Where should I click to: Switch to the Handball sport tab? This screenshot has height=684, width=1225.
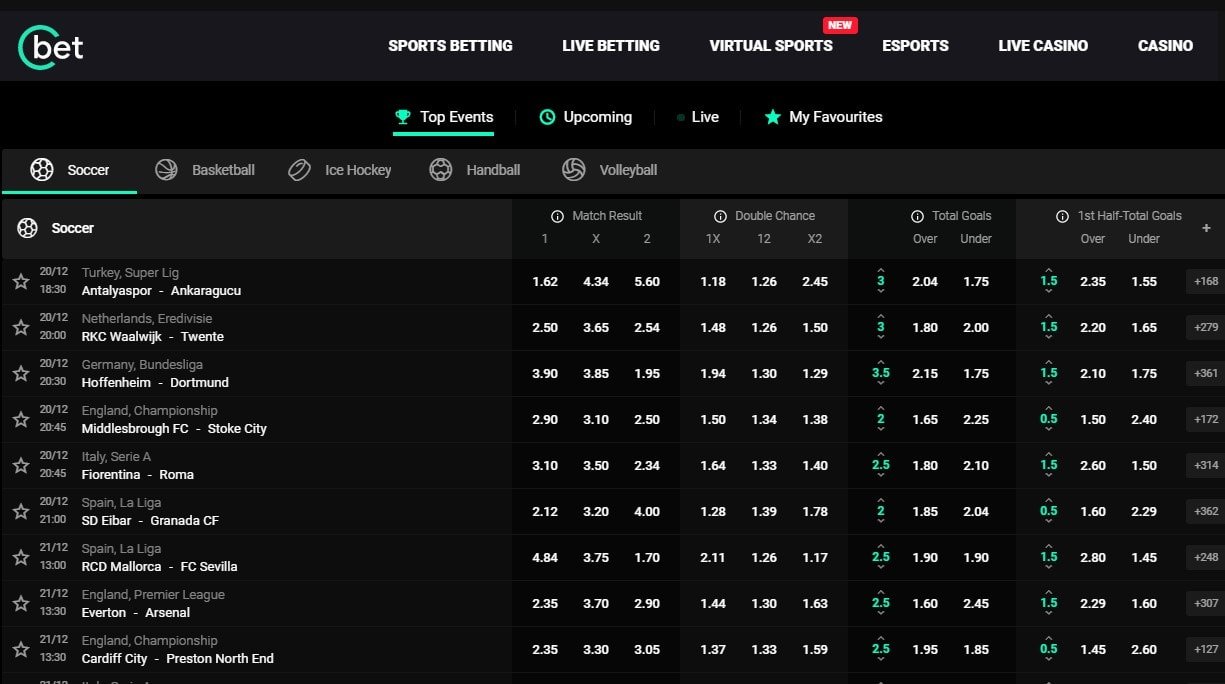[474, 170]
